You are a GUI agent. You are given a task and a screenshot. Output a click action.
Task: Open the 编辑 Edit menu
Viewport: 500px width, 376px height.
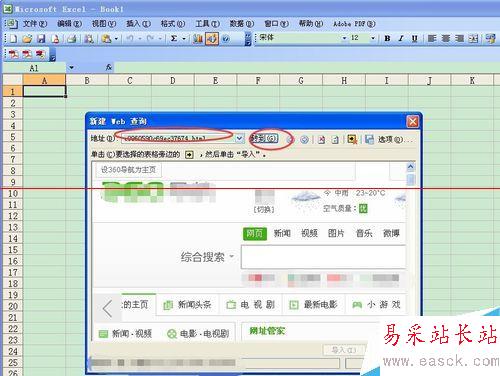[69, 24]
